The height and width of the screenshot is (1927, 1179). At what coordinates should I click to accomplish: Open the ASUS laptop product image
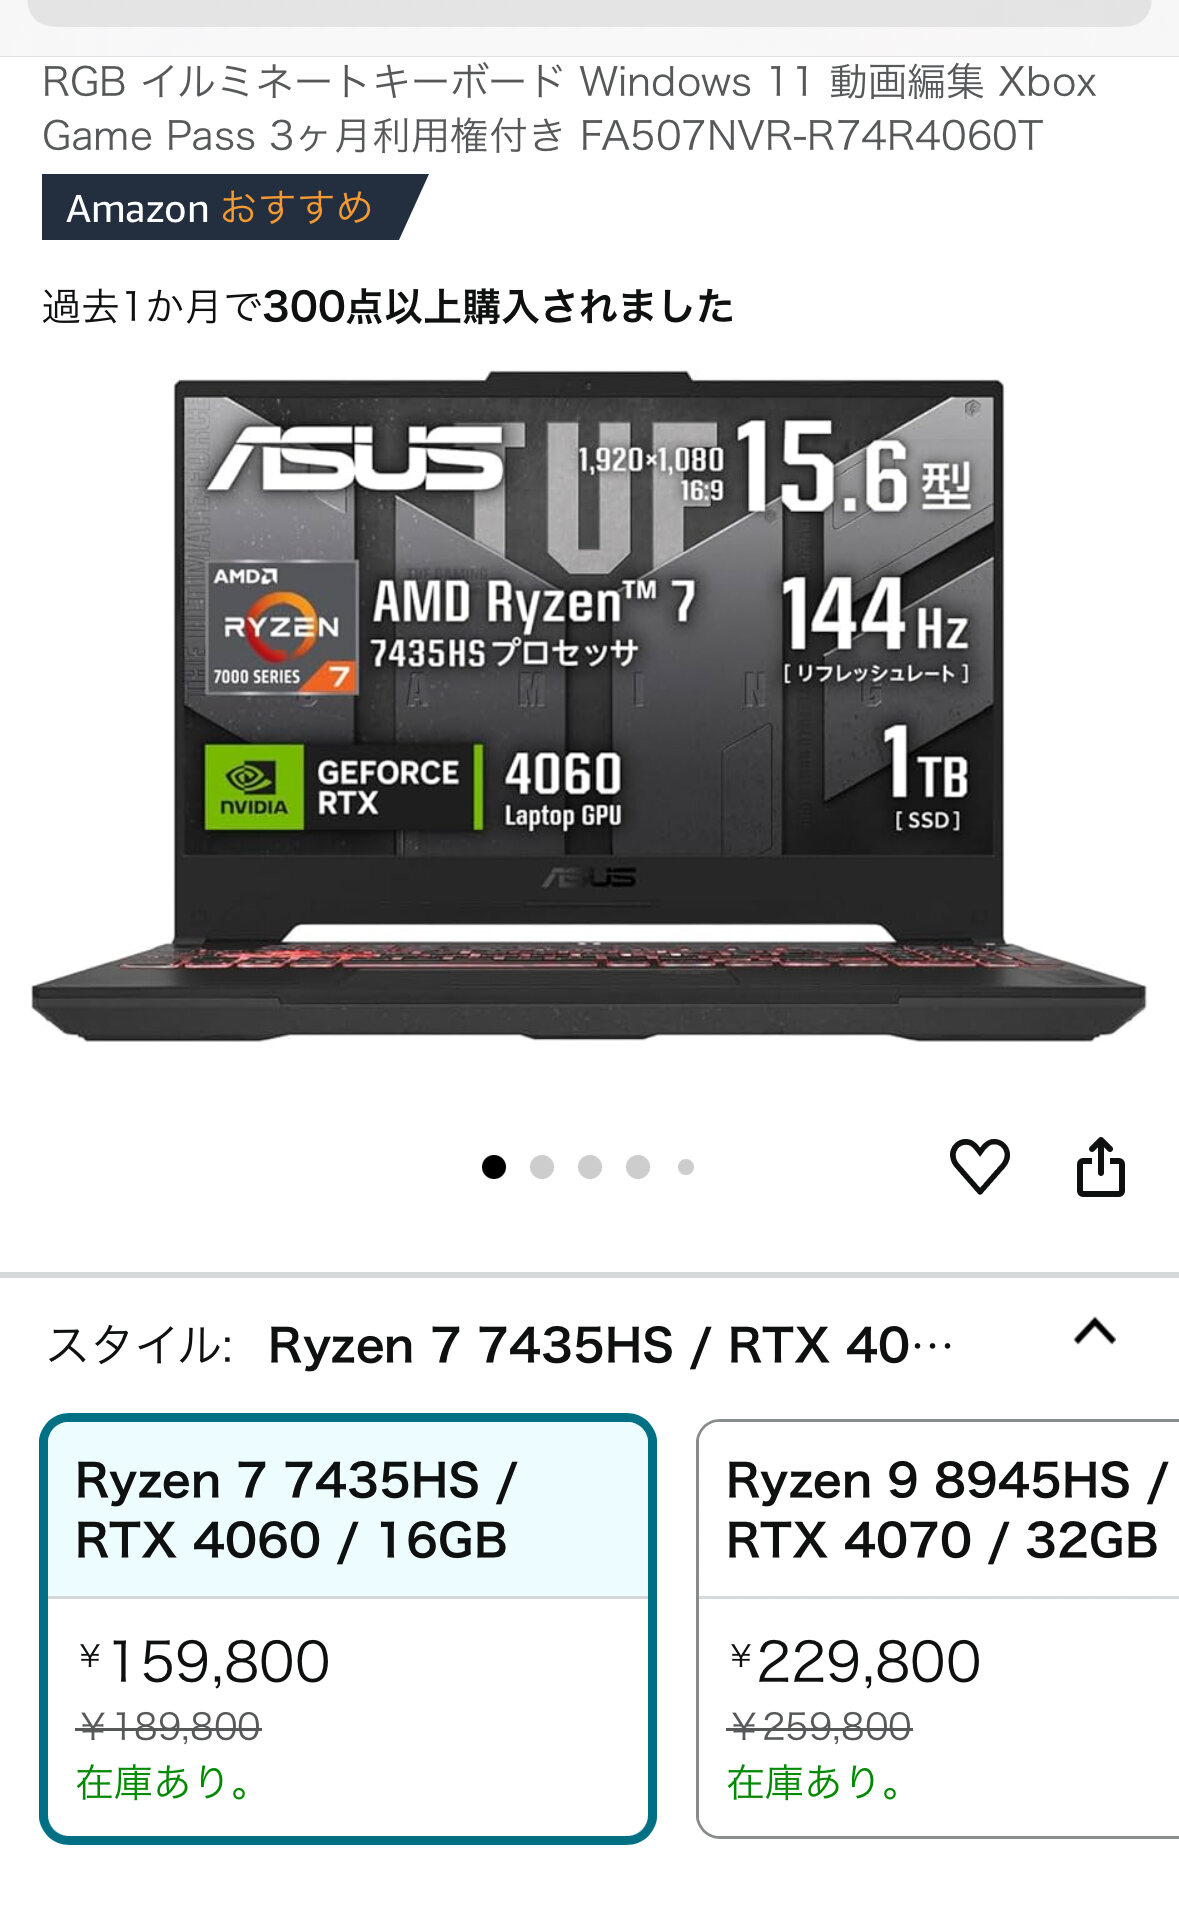point(589,707)
